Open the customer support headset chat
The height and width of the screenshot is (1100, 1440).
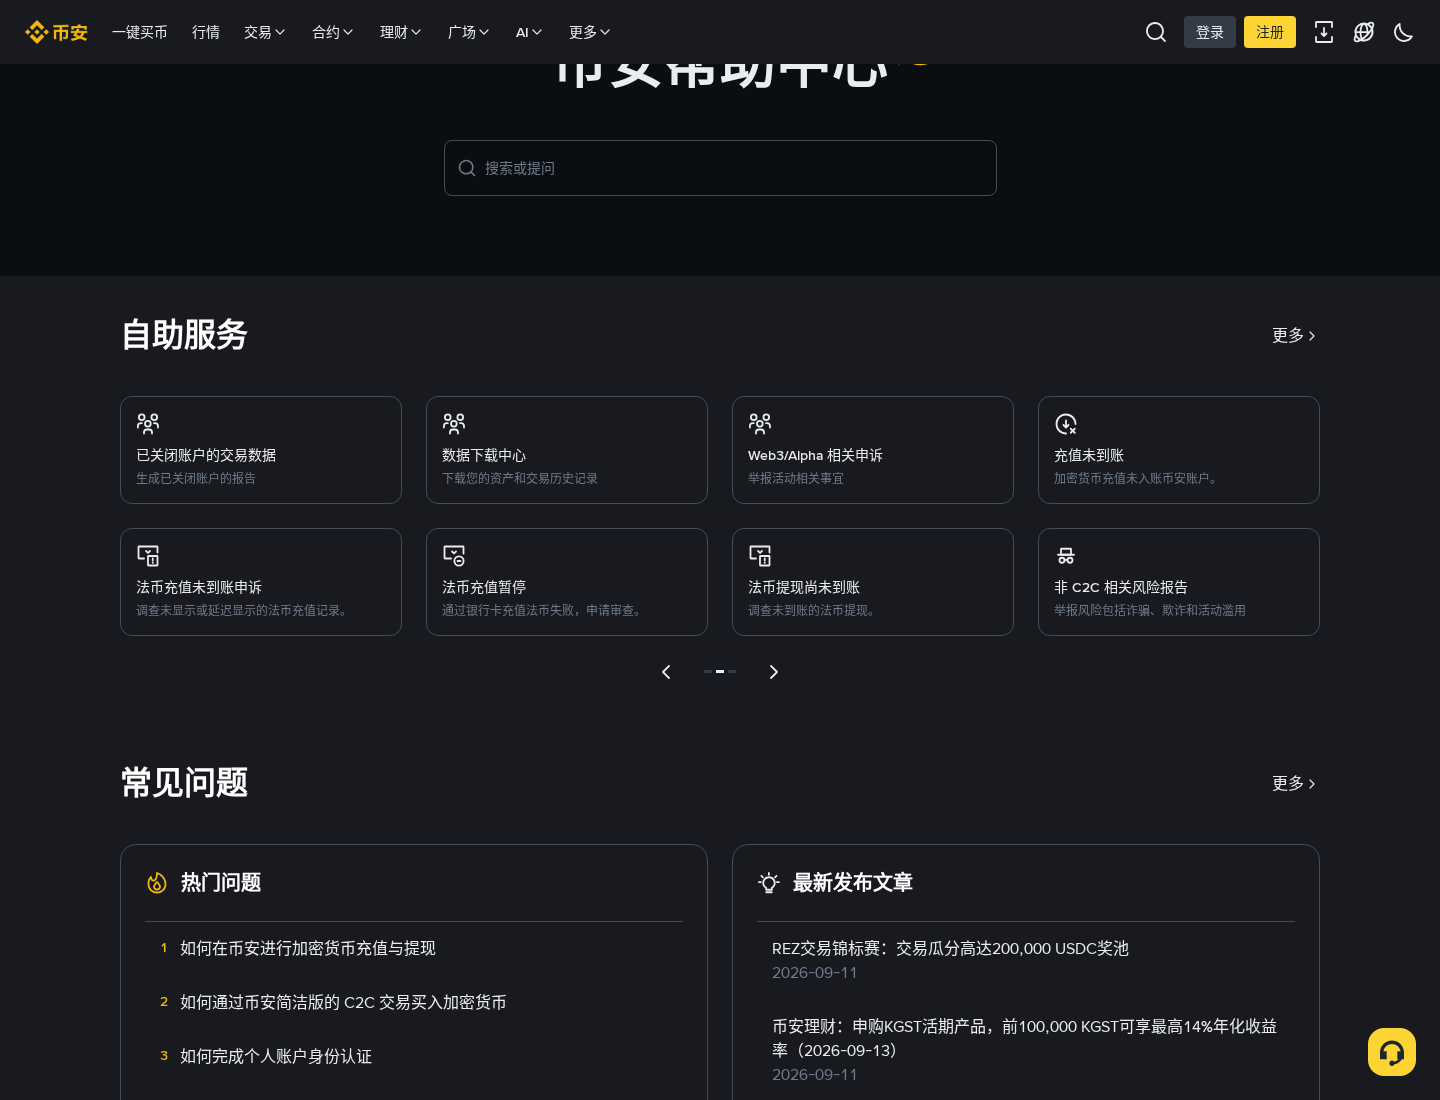[x=1392, y=1052]
